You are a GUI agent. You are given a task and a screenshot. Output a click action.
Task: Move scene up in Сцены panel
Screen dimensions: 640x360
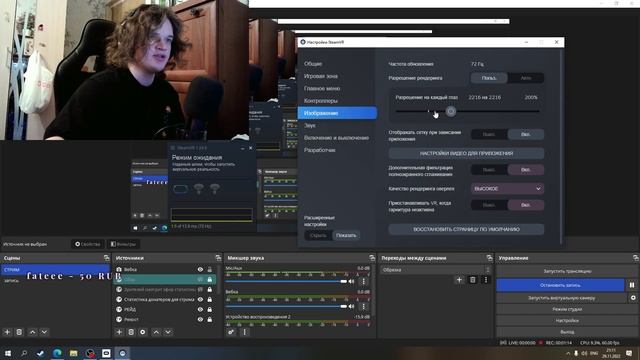click(33, 332)
